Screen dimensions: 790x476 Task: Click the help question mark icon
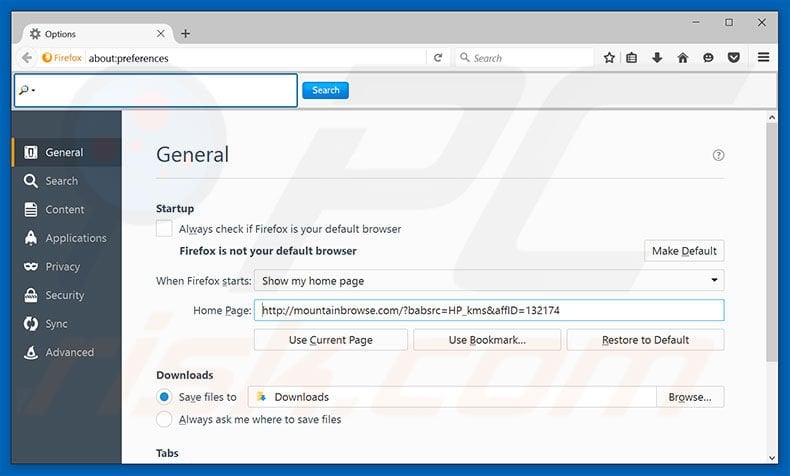[x=718, y=155]
